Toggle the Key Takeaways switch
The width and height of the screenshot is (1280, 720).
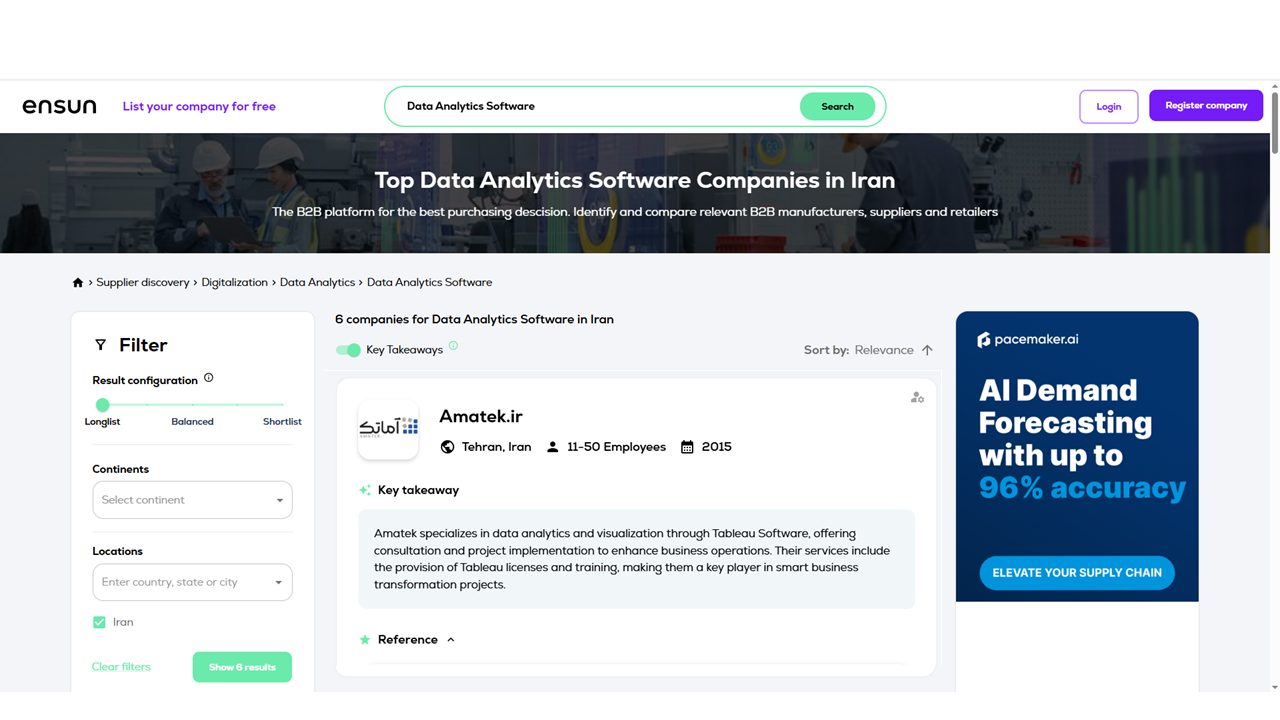point(348,350)
